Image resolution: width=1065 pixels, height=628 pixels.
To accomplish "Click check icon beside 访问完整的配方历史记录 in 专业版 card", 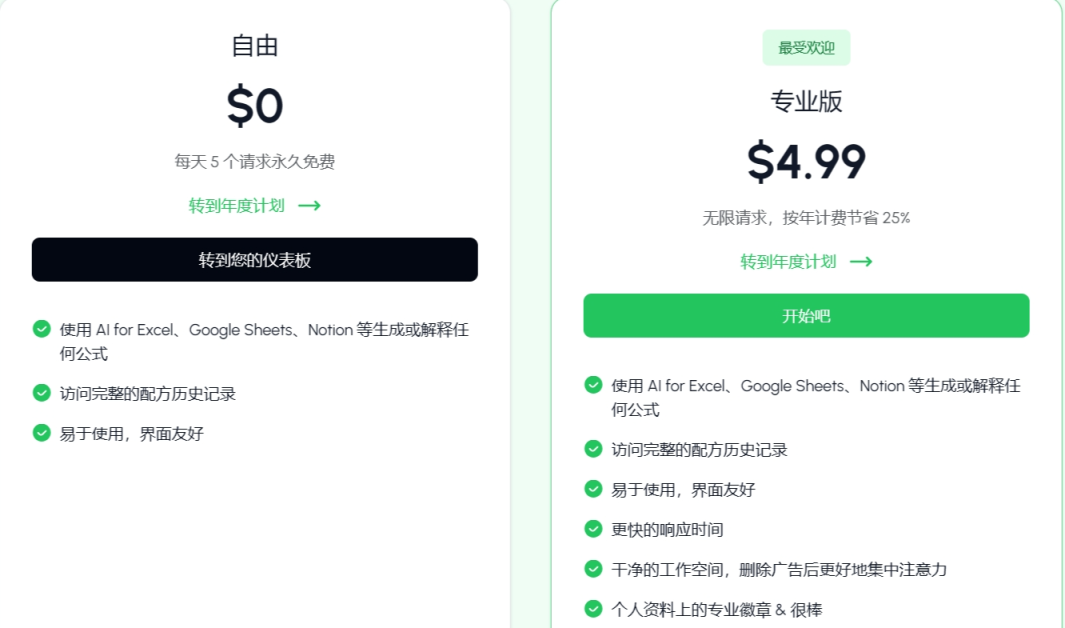I will (593, 449).
